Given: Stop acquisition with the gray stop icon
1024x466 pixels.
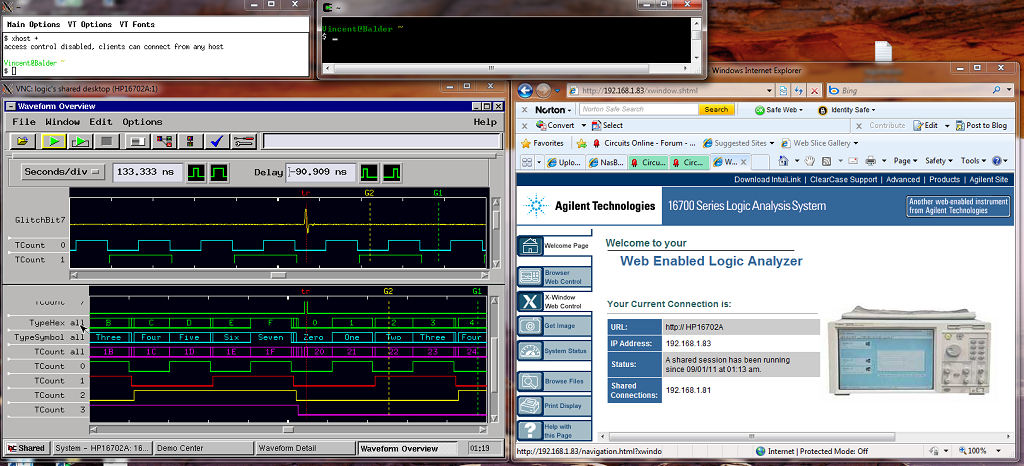Looking at the screenshot, I should tap(108, 141).
